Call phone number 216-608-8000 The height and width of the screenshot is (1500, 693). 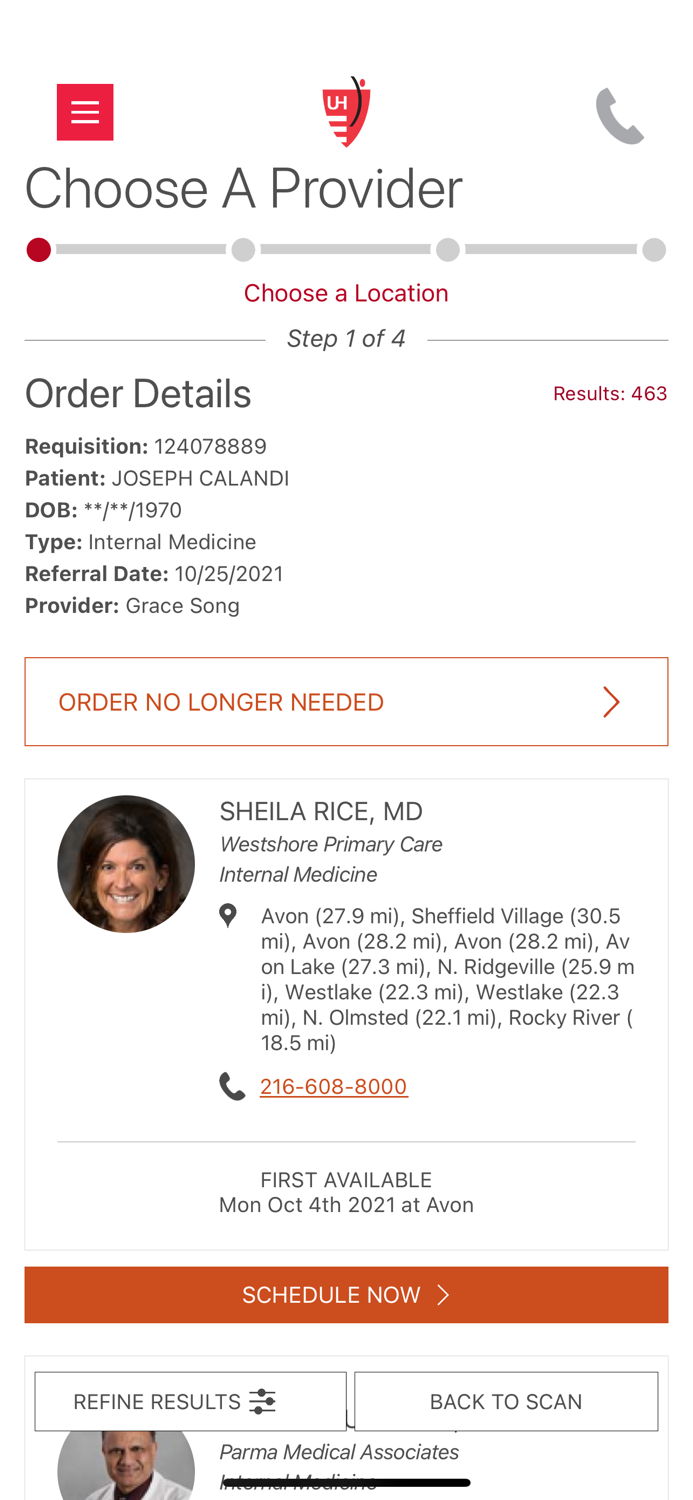(333, 1087)
